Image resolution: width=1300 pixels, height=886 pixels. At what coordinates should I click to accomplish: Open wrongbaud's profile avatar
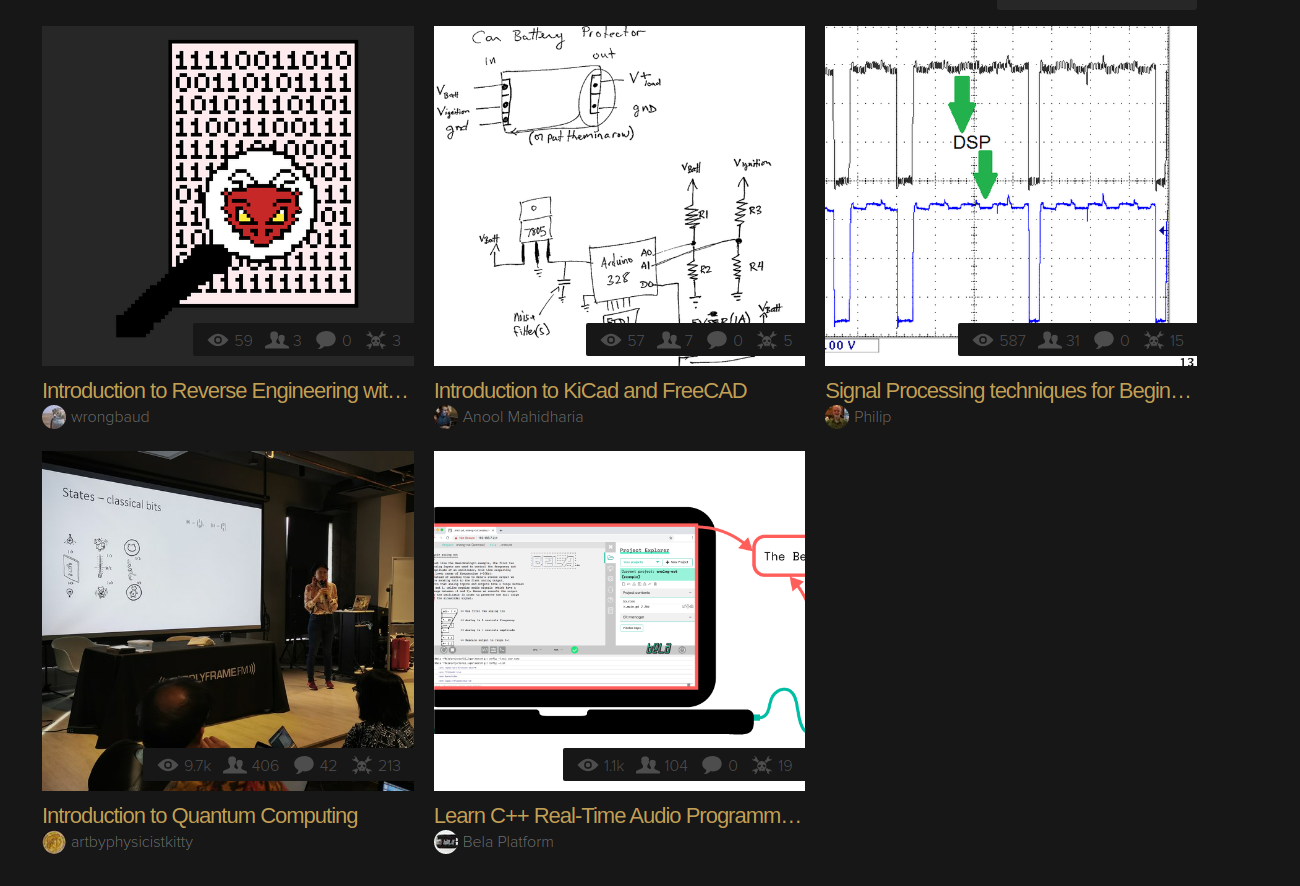54,417
